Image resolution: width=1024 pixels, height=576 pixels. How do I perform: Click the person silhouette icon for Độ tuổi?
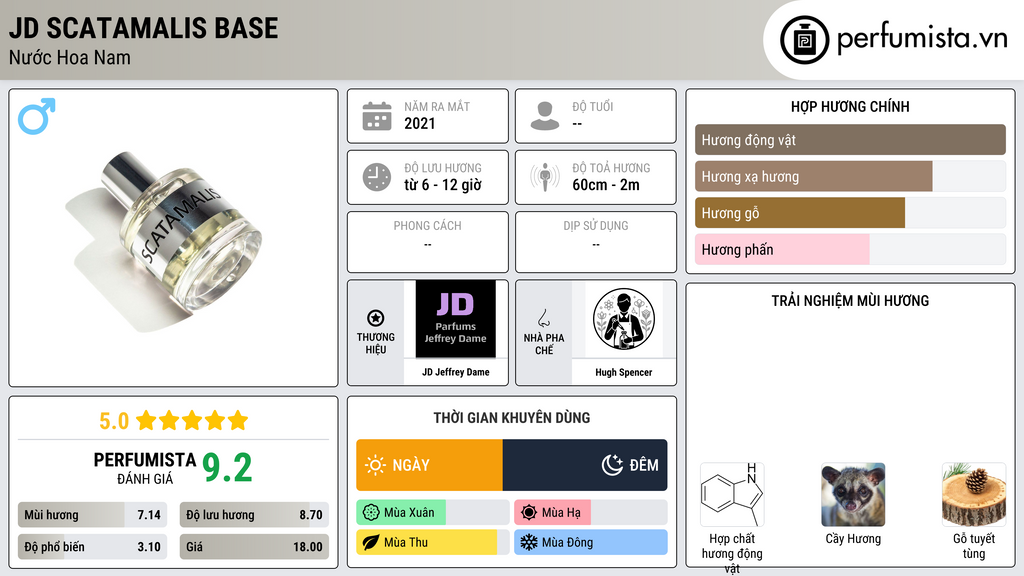tap(545, 116)
